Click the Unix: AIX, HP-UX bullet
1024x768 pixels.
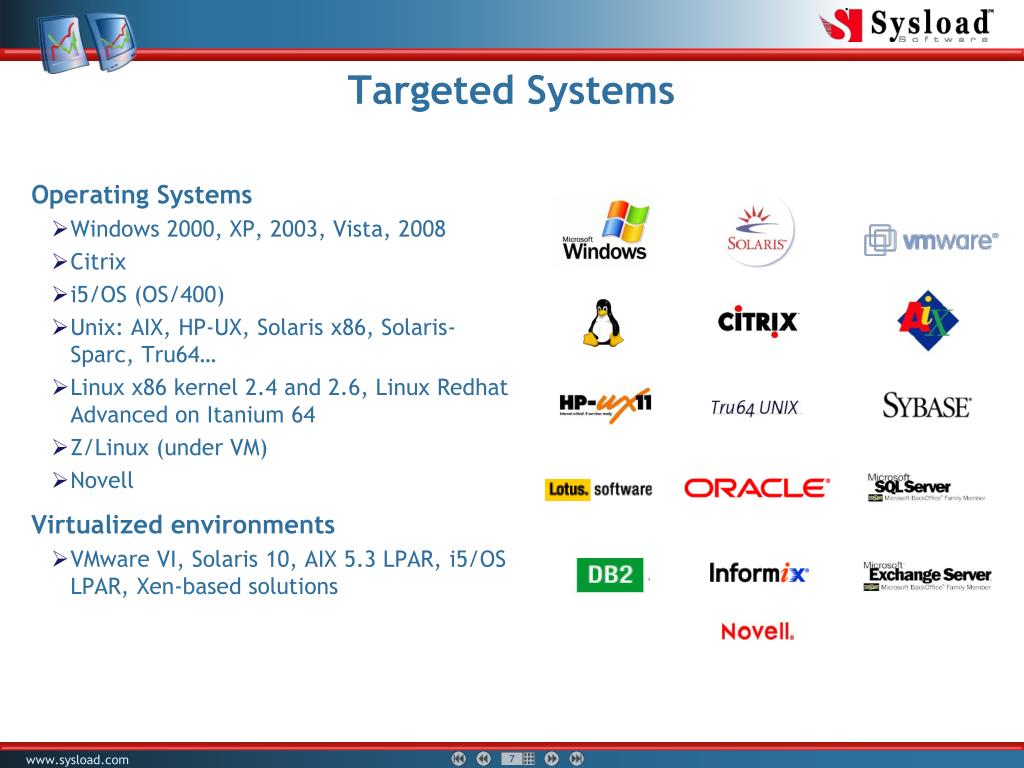261,341
